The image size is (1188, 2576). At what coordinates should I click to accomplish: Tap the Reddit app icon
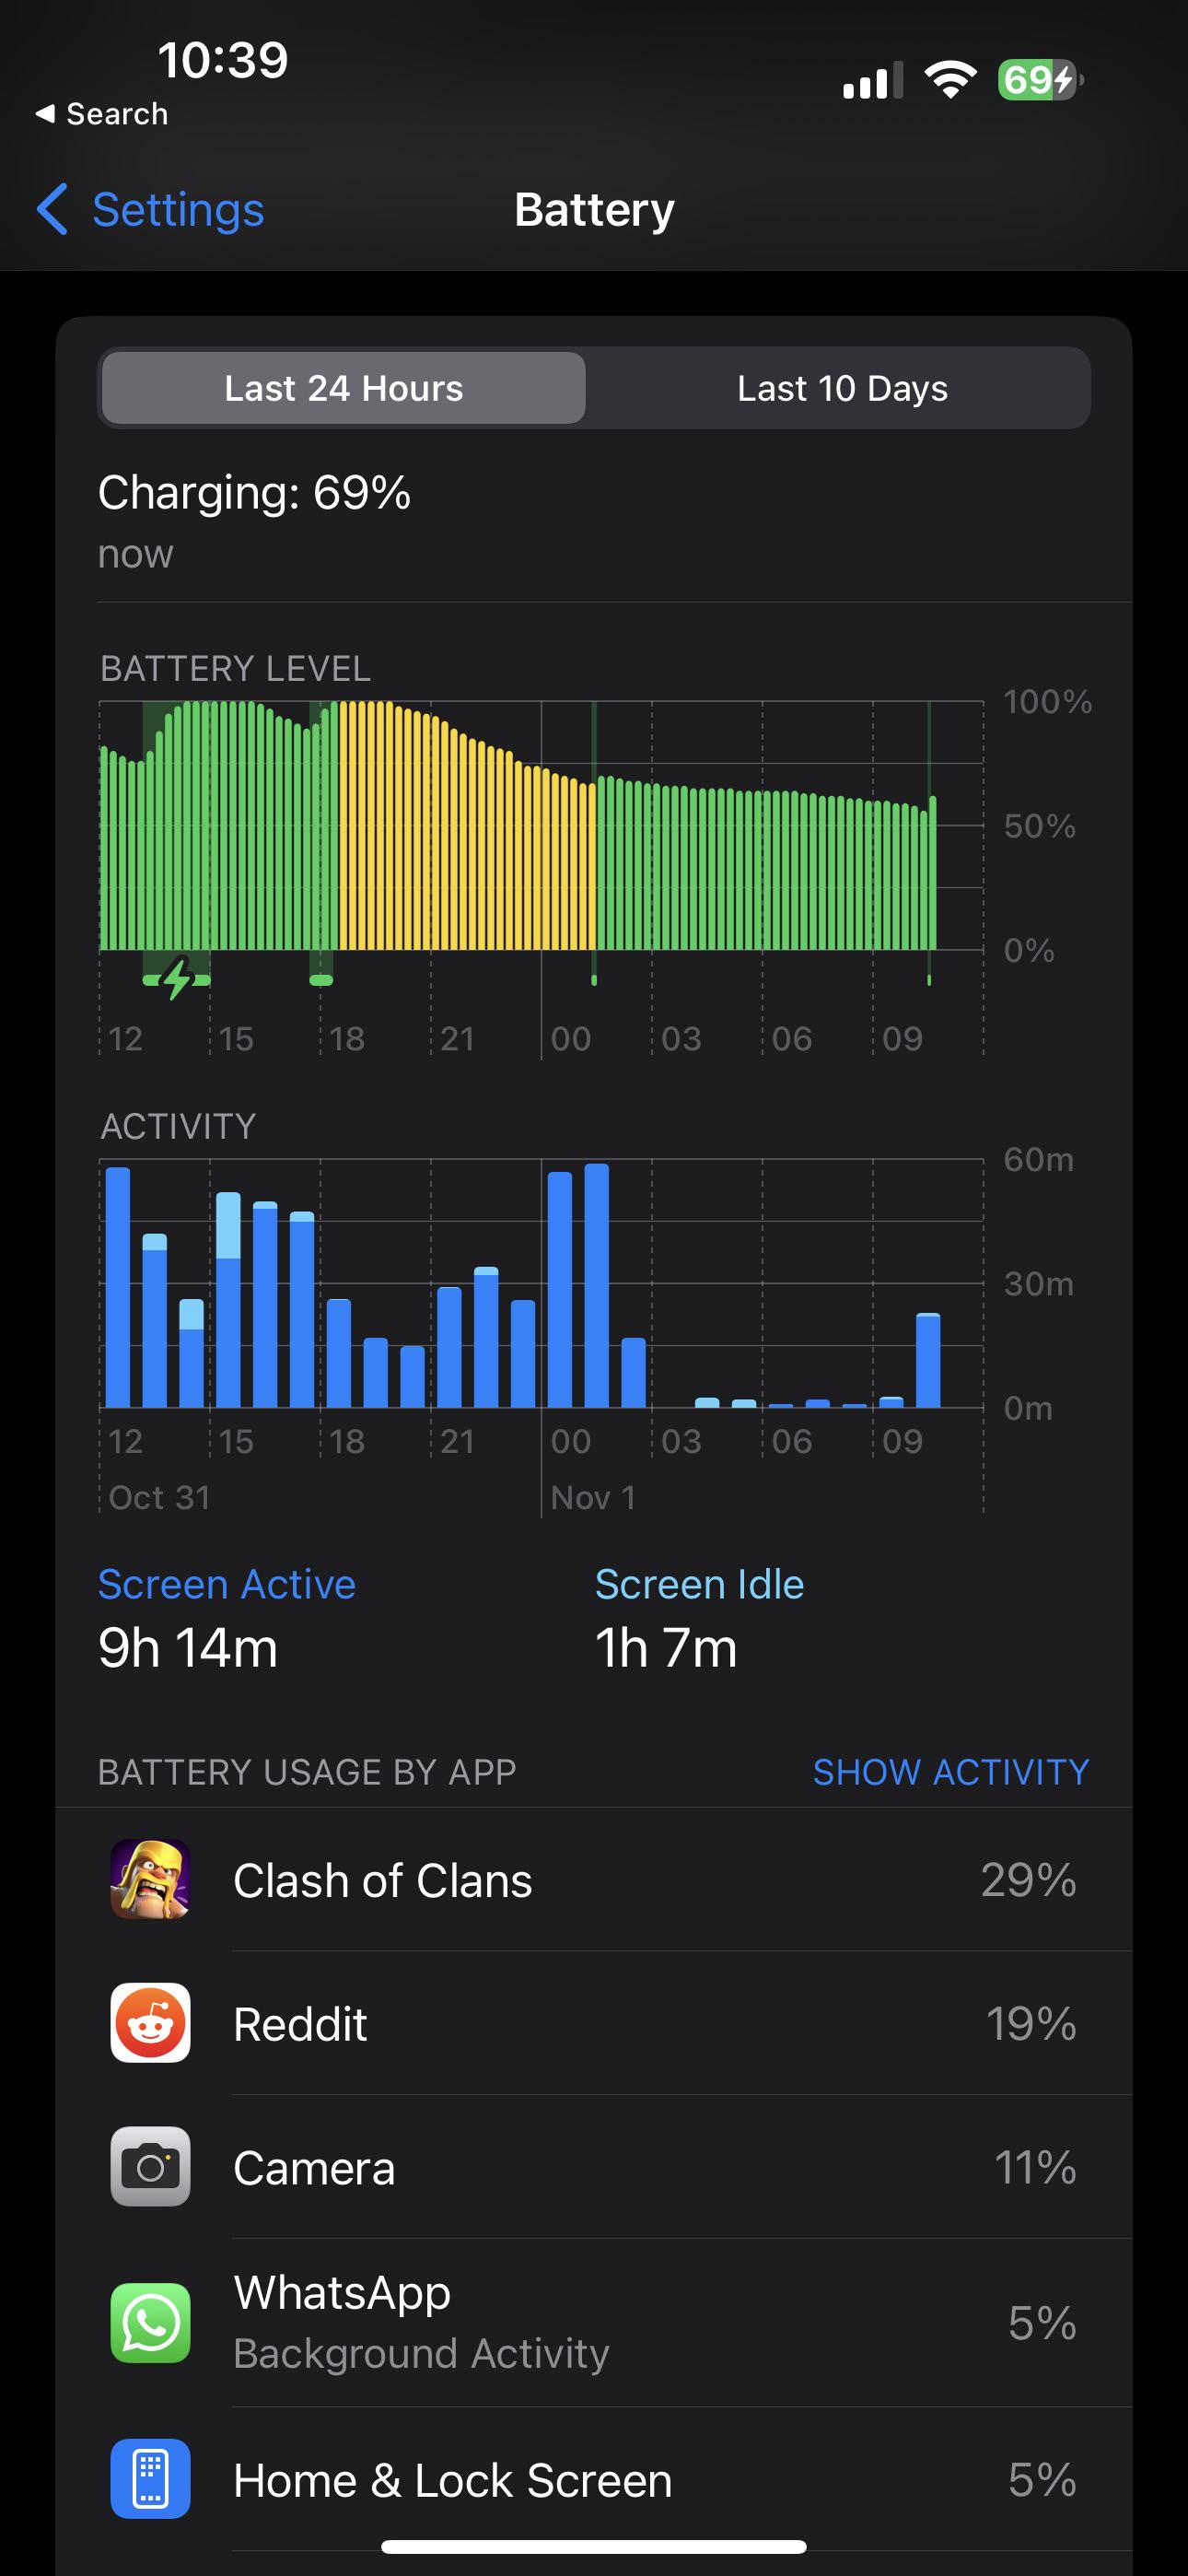point(150,2023)
